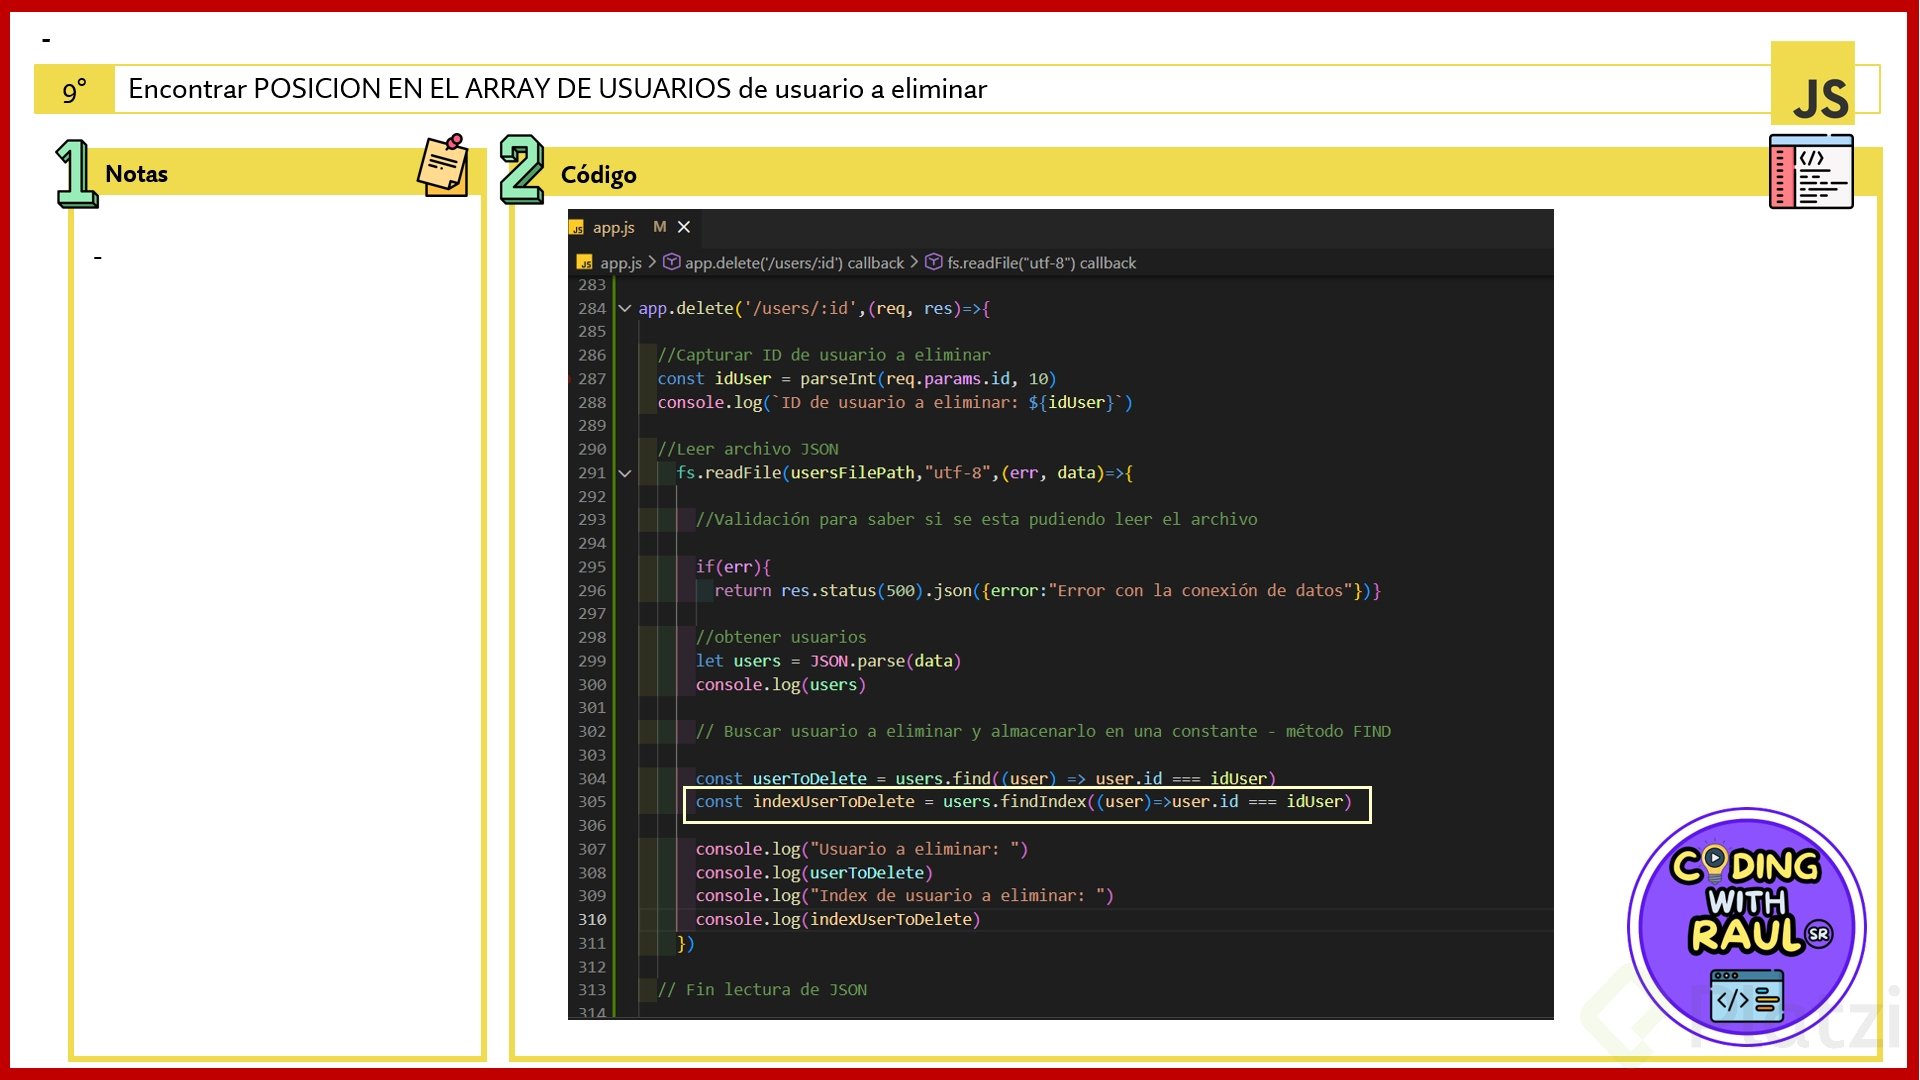This screenshot has width=1920, height=1080.
Task: Click the code window icon beside Código
Action: click(x=1810, y=172)
